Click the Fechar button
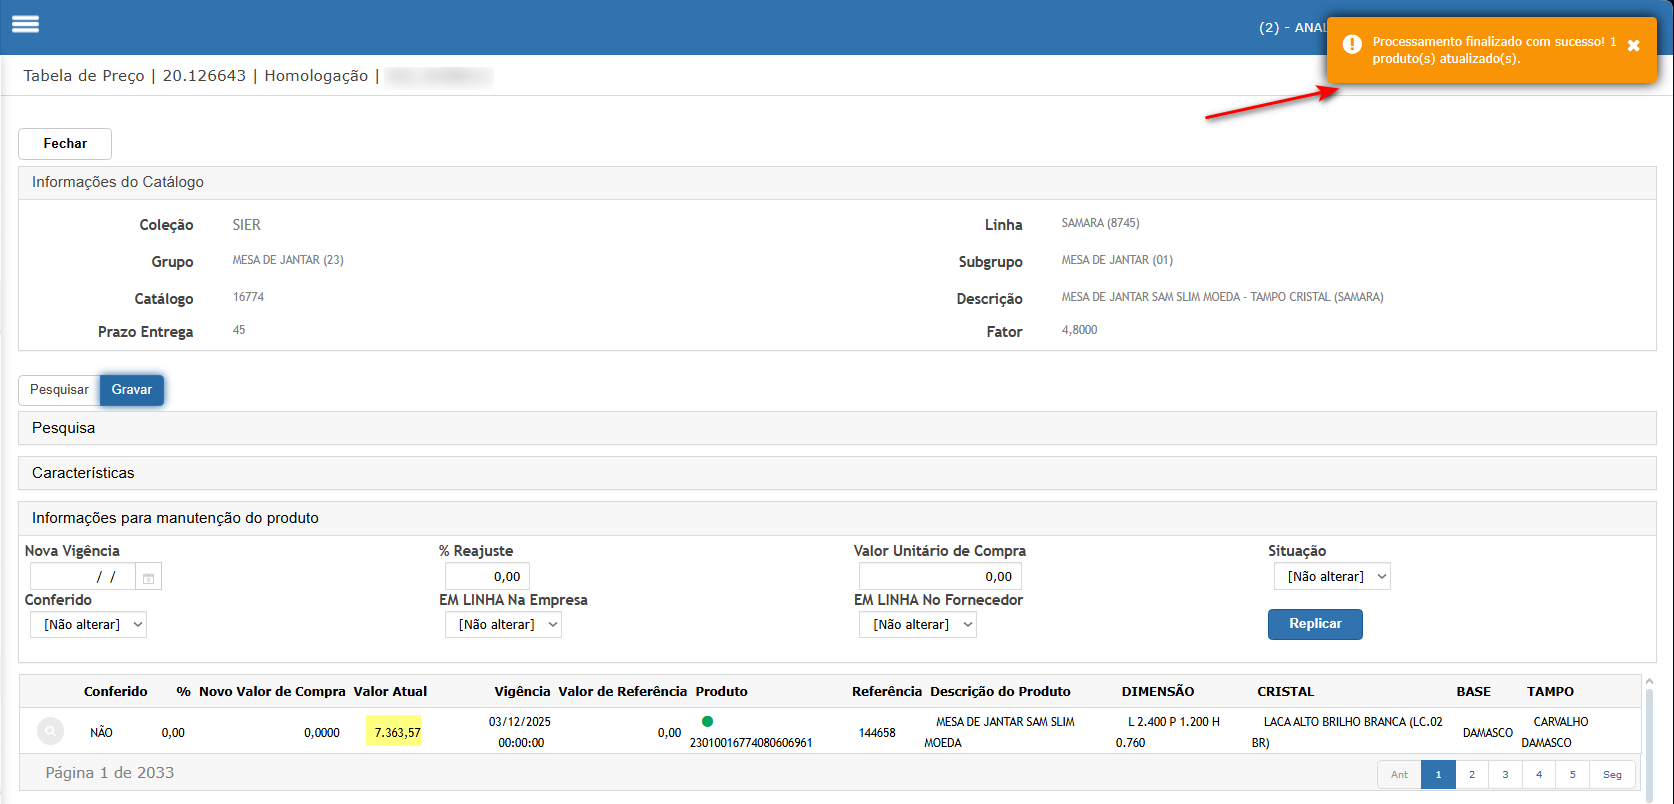Image resolution: width=1674 pixels, height=804 pixels. point(65,144)
